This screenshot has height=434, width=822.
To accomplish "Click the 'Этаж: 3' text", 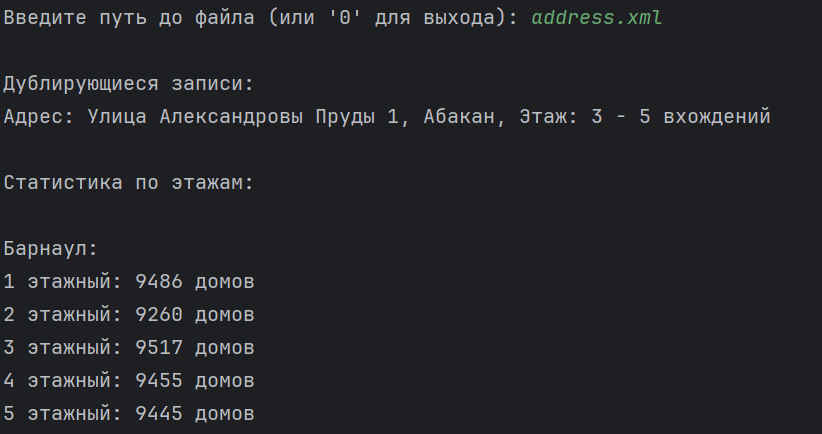I will [x=561, y=116].
